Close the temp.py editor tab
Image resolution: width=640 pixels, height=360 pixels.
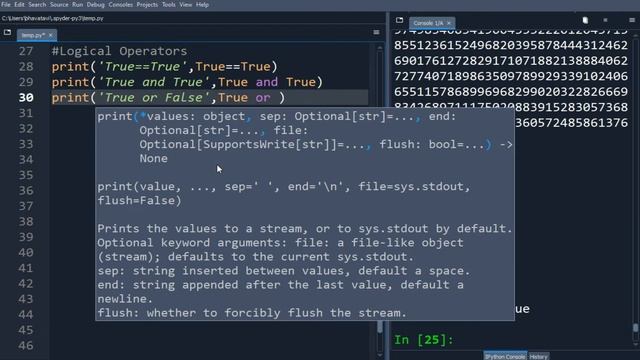click(51, 35)
